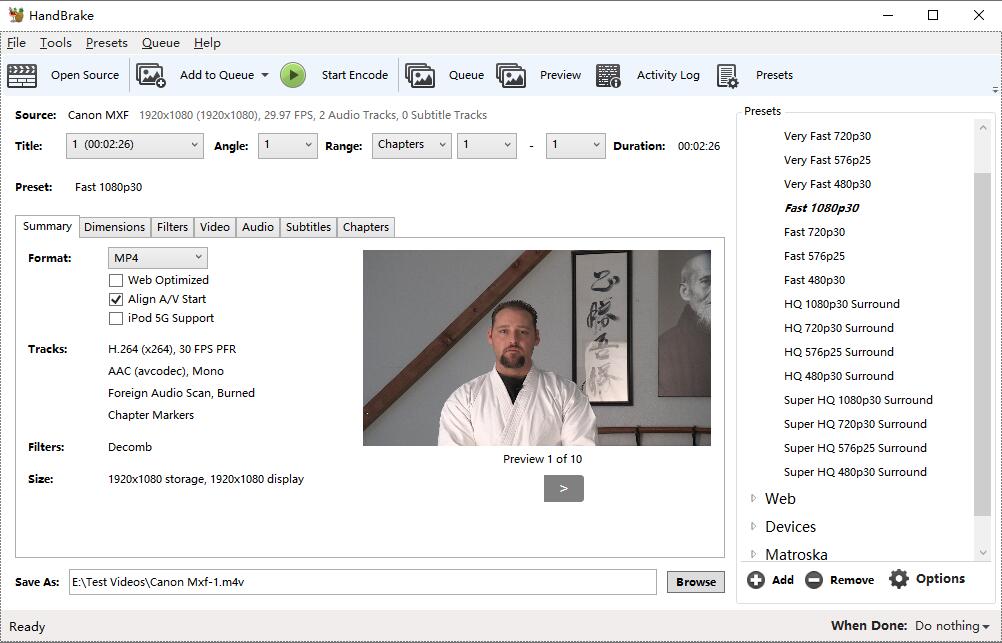Uncheck Align A/V Start
The height and width of the screenshot is (643, 1002).
point(116,299)
